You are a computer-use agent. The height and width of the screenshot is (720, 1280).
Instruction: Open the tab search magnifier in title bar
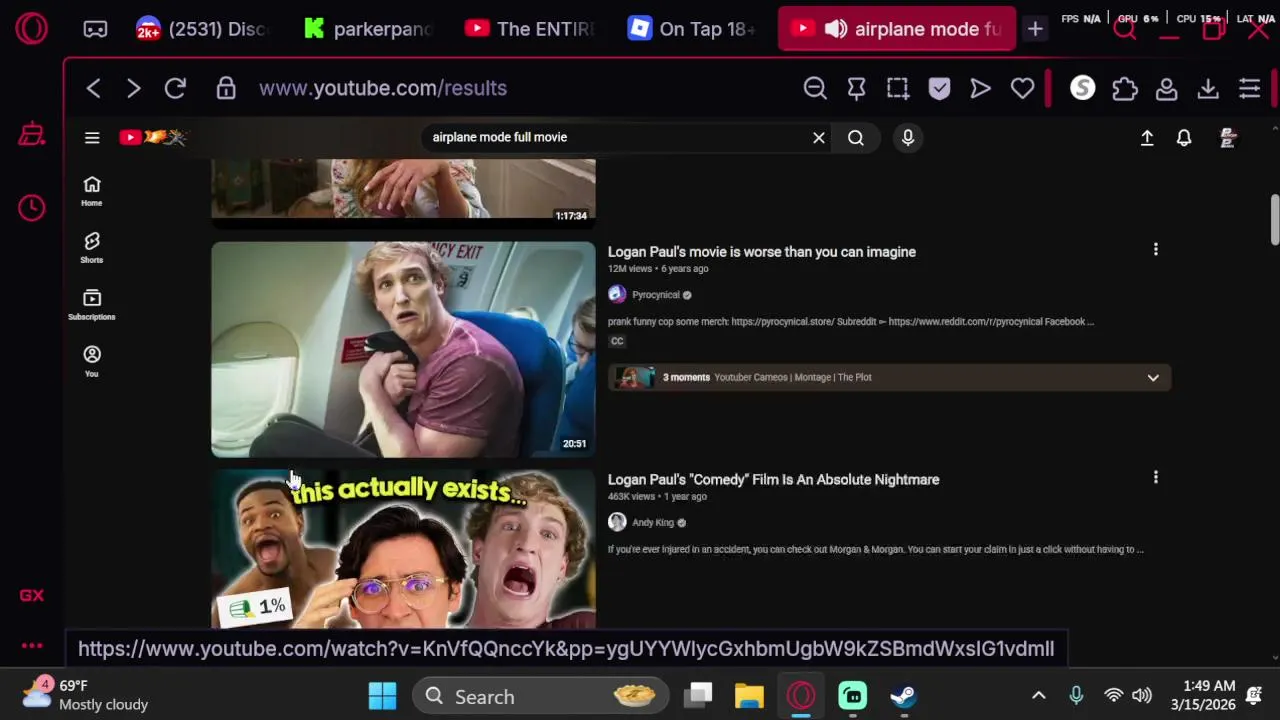coord(1125,29)
